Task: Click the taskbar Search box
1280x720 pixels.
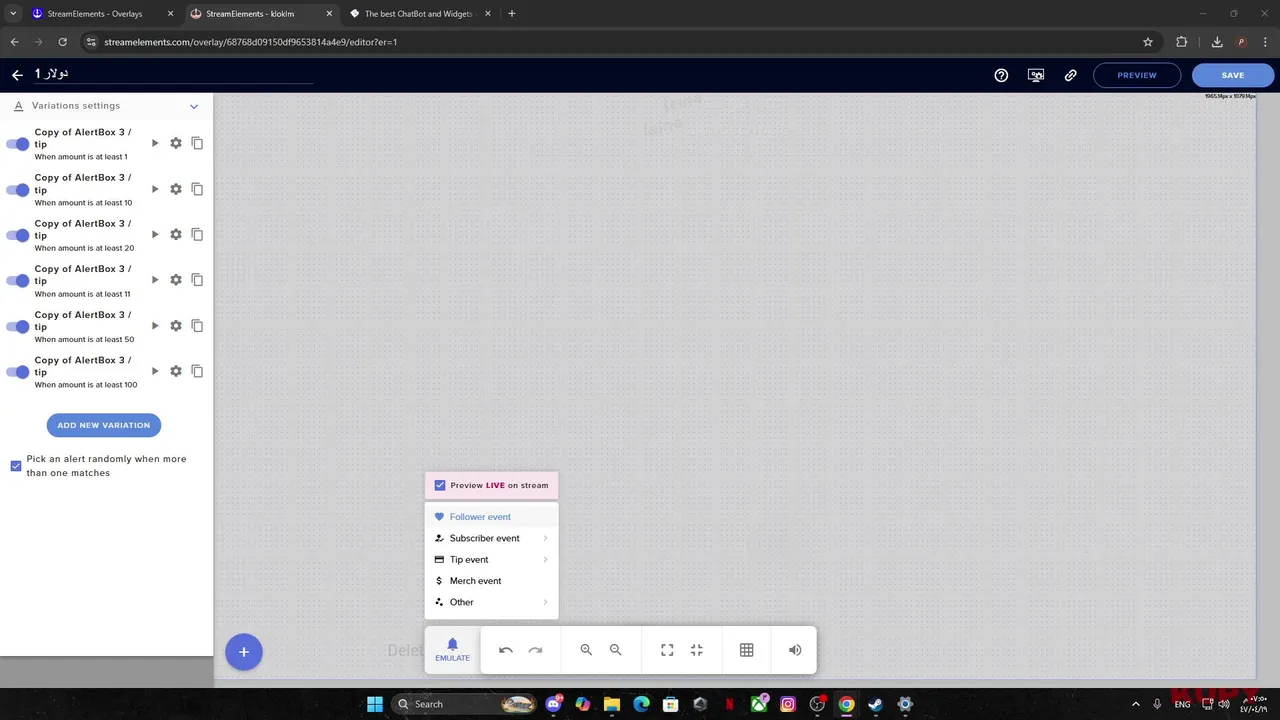Action: coord(466,704)
